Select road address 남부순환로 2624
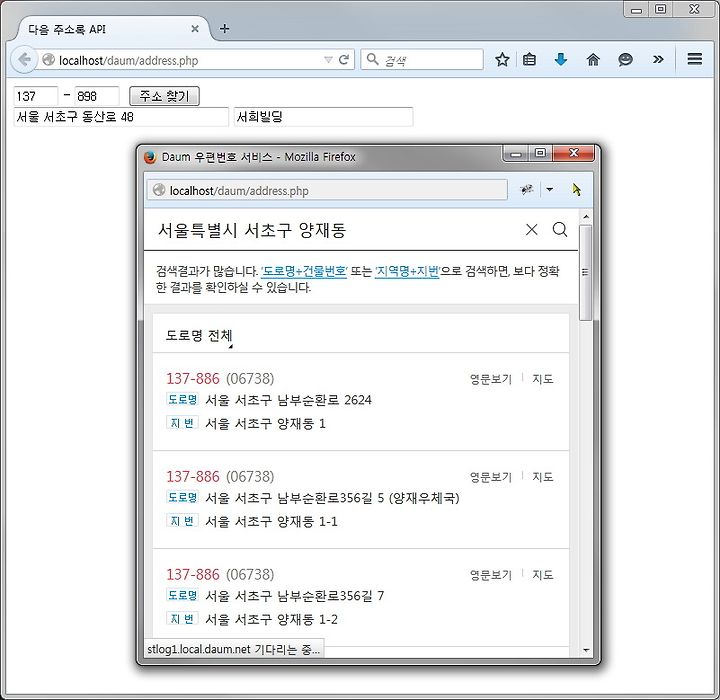 pyautogui.click(x=288, y=400)
